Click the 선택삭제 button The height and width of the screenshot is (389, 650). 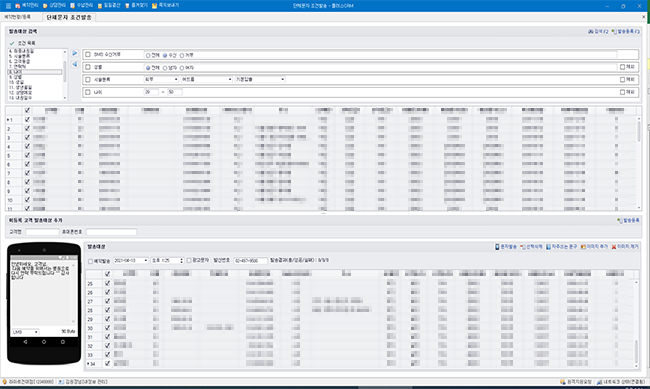pyautogui.click(x=532, y=247)
